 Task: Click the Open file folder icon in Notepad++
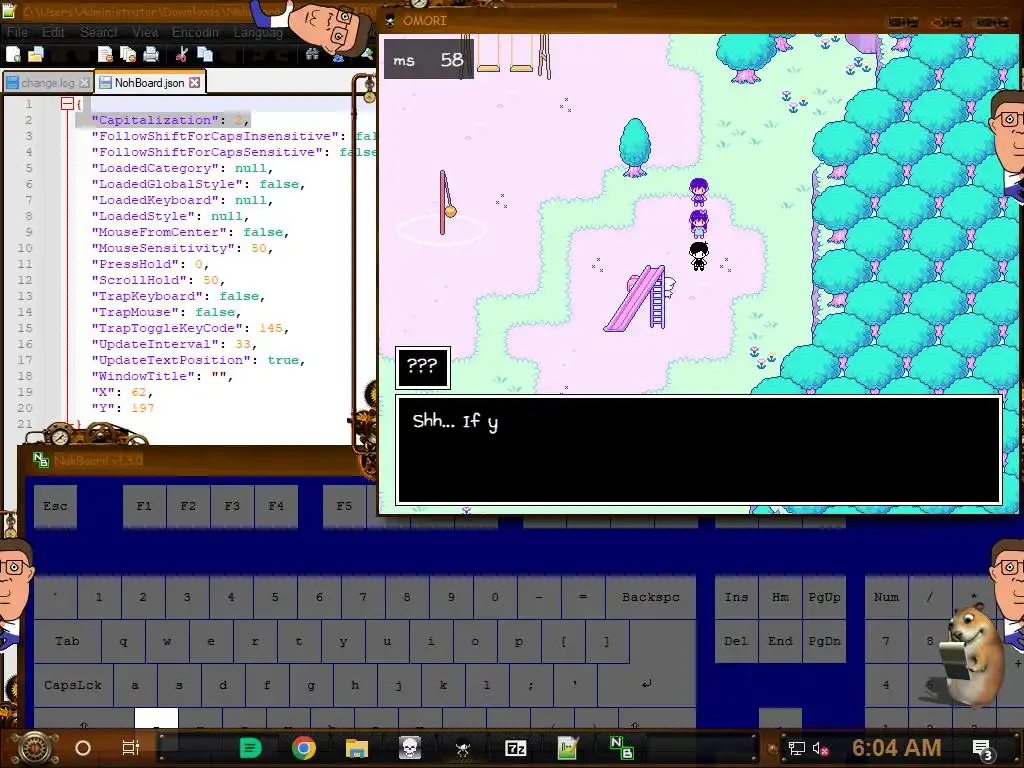coord(35,54)
